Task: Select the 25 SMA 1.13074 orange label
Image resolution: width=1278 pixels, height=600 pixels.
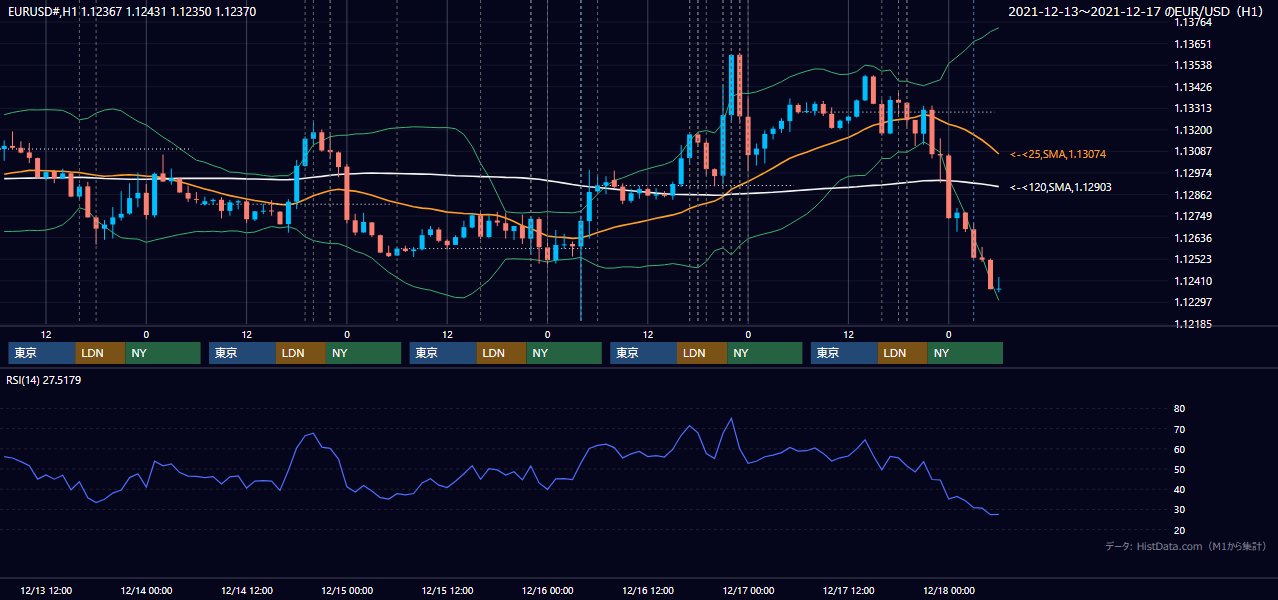Action: [1058, 154]
